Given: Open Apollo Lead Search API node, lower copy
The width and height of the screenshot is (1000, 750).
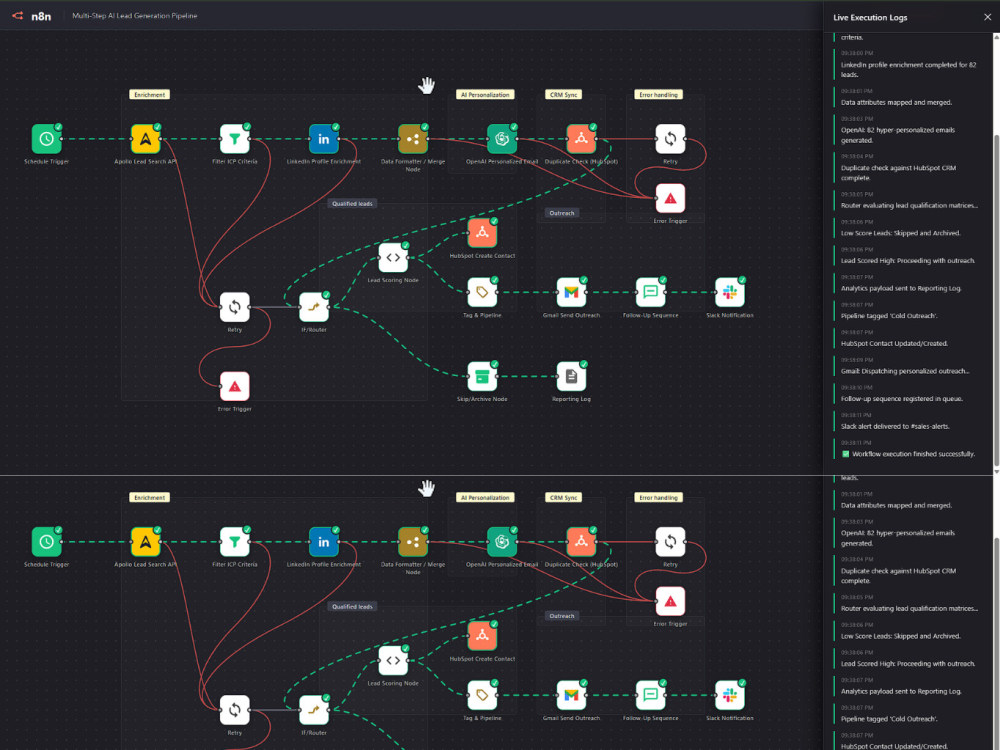Looking at the screenshot, I should (x=145, y=542).
